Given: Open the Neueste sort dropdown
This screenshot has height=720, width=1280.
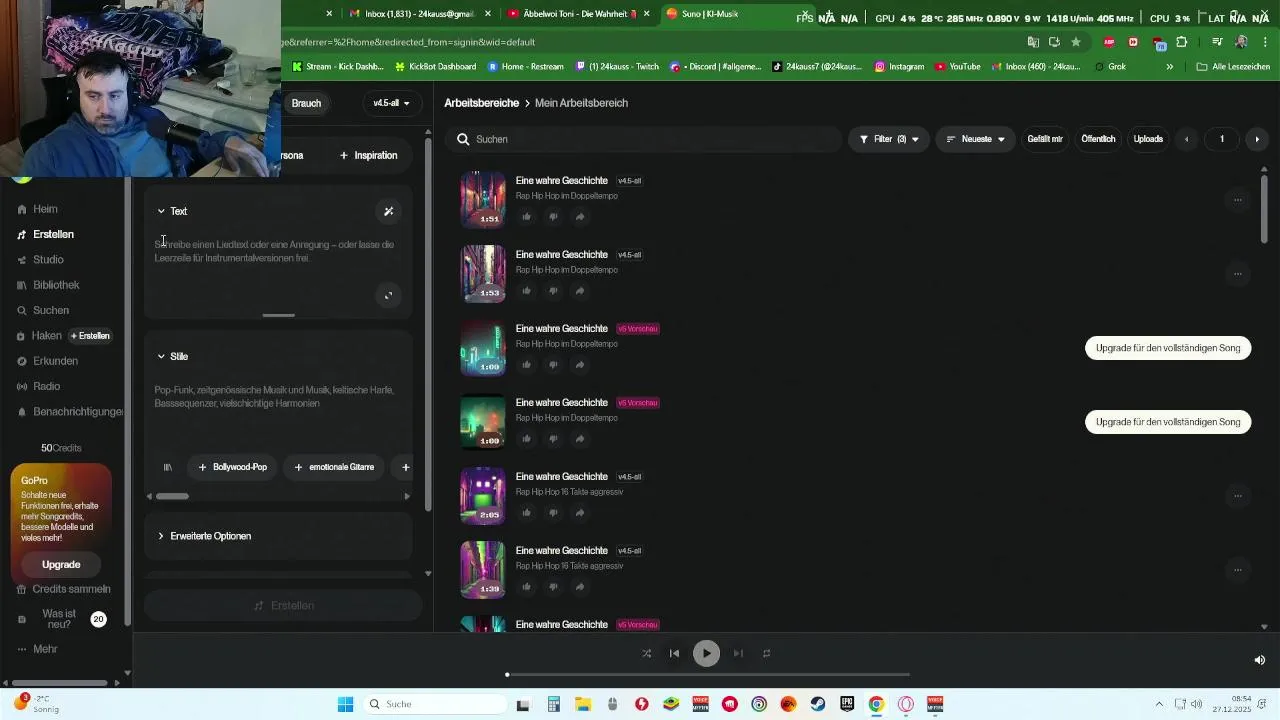Looking at the screenshot, I should 975,139.
